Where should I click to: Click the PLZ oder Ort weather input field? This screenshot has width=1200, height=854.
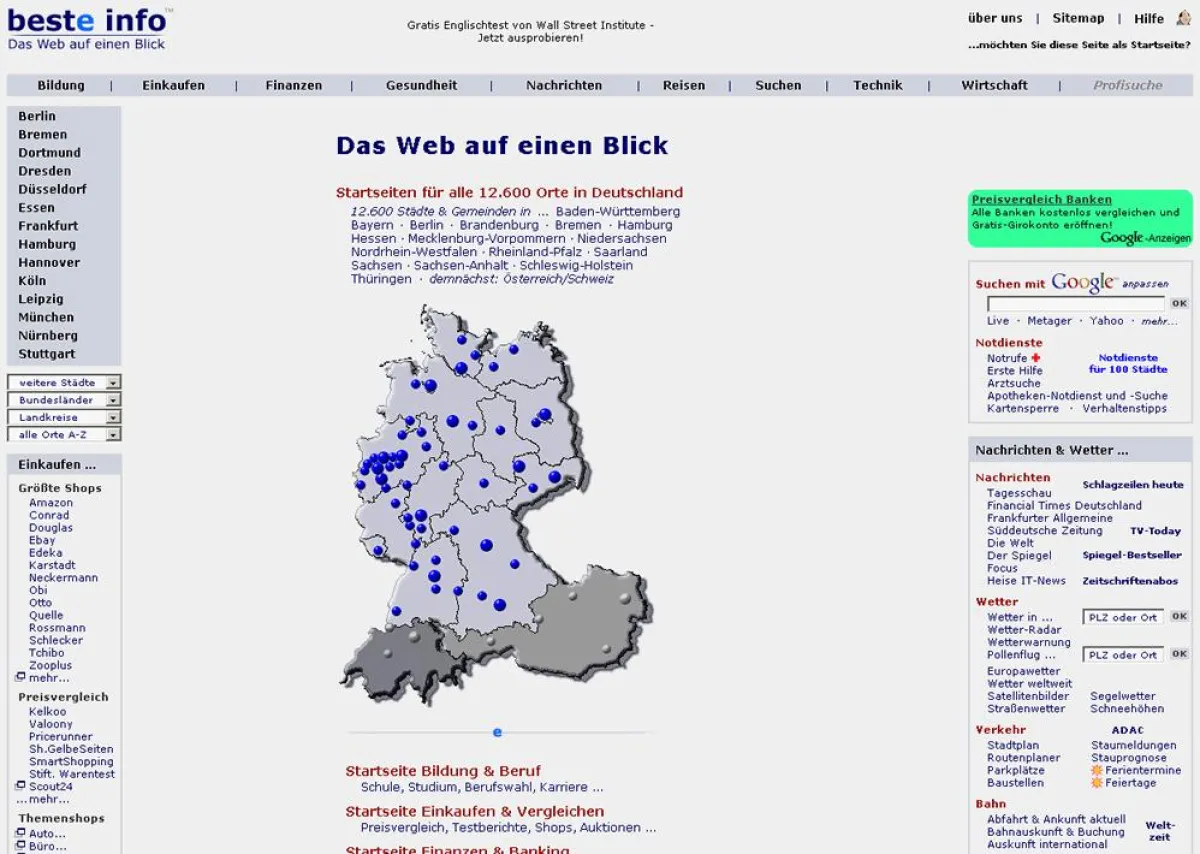pyautogui.click(x=1121, y=617)
